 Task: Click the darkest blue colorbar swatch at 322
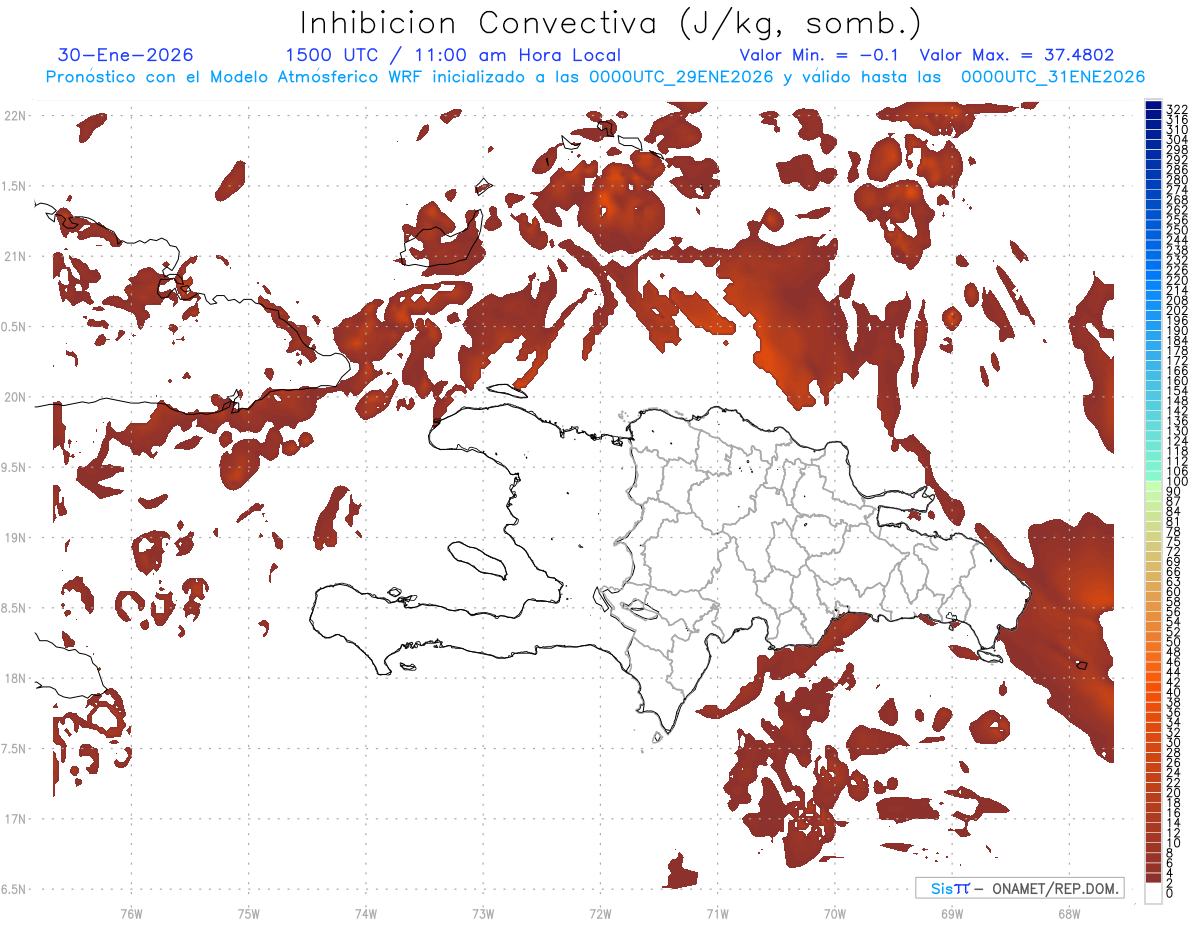pos(1153,106)
